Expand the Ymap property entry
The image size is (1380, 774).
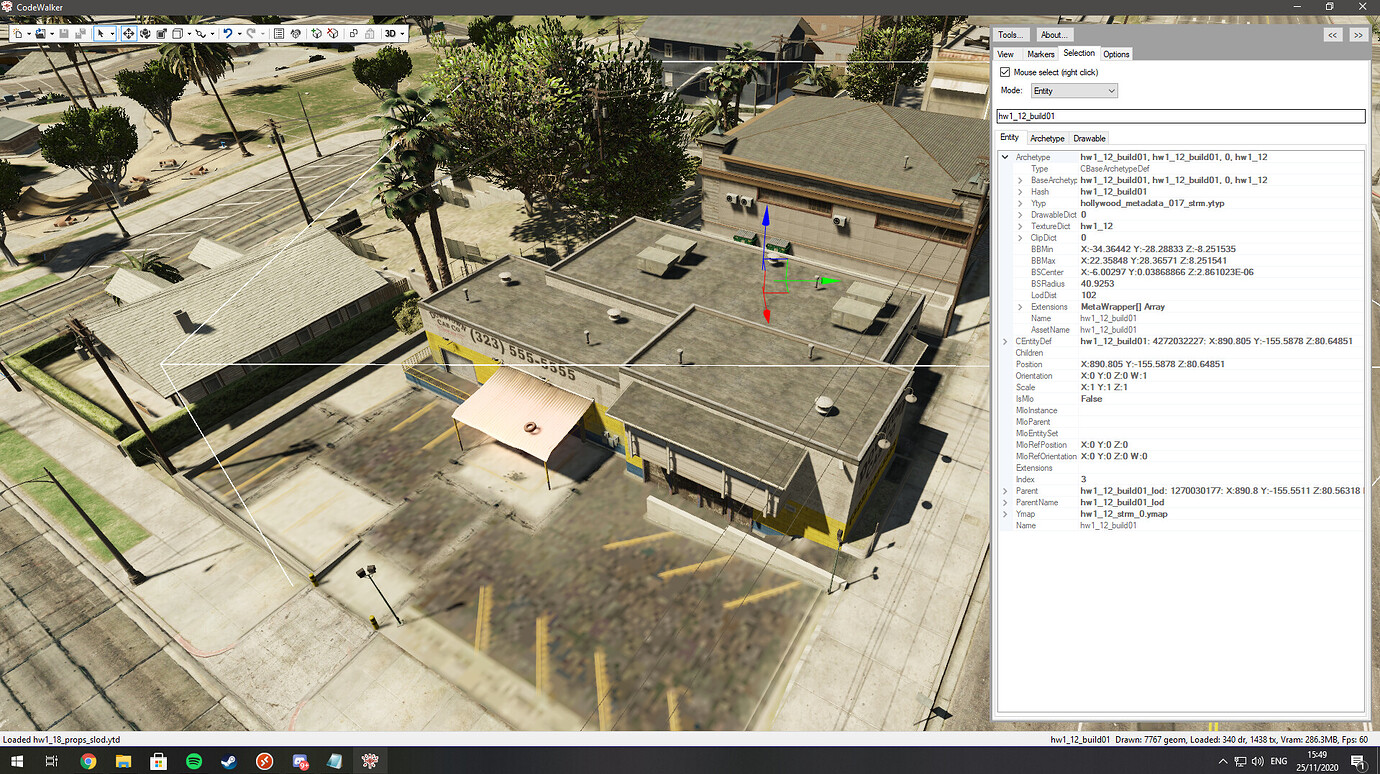[x=1004, y=513]
